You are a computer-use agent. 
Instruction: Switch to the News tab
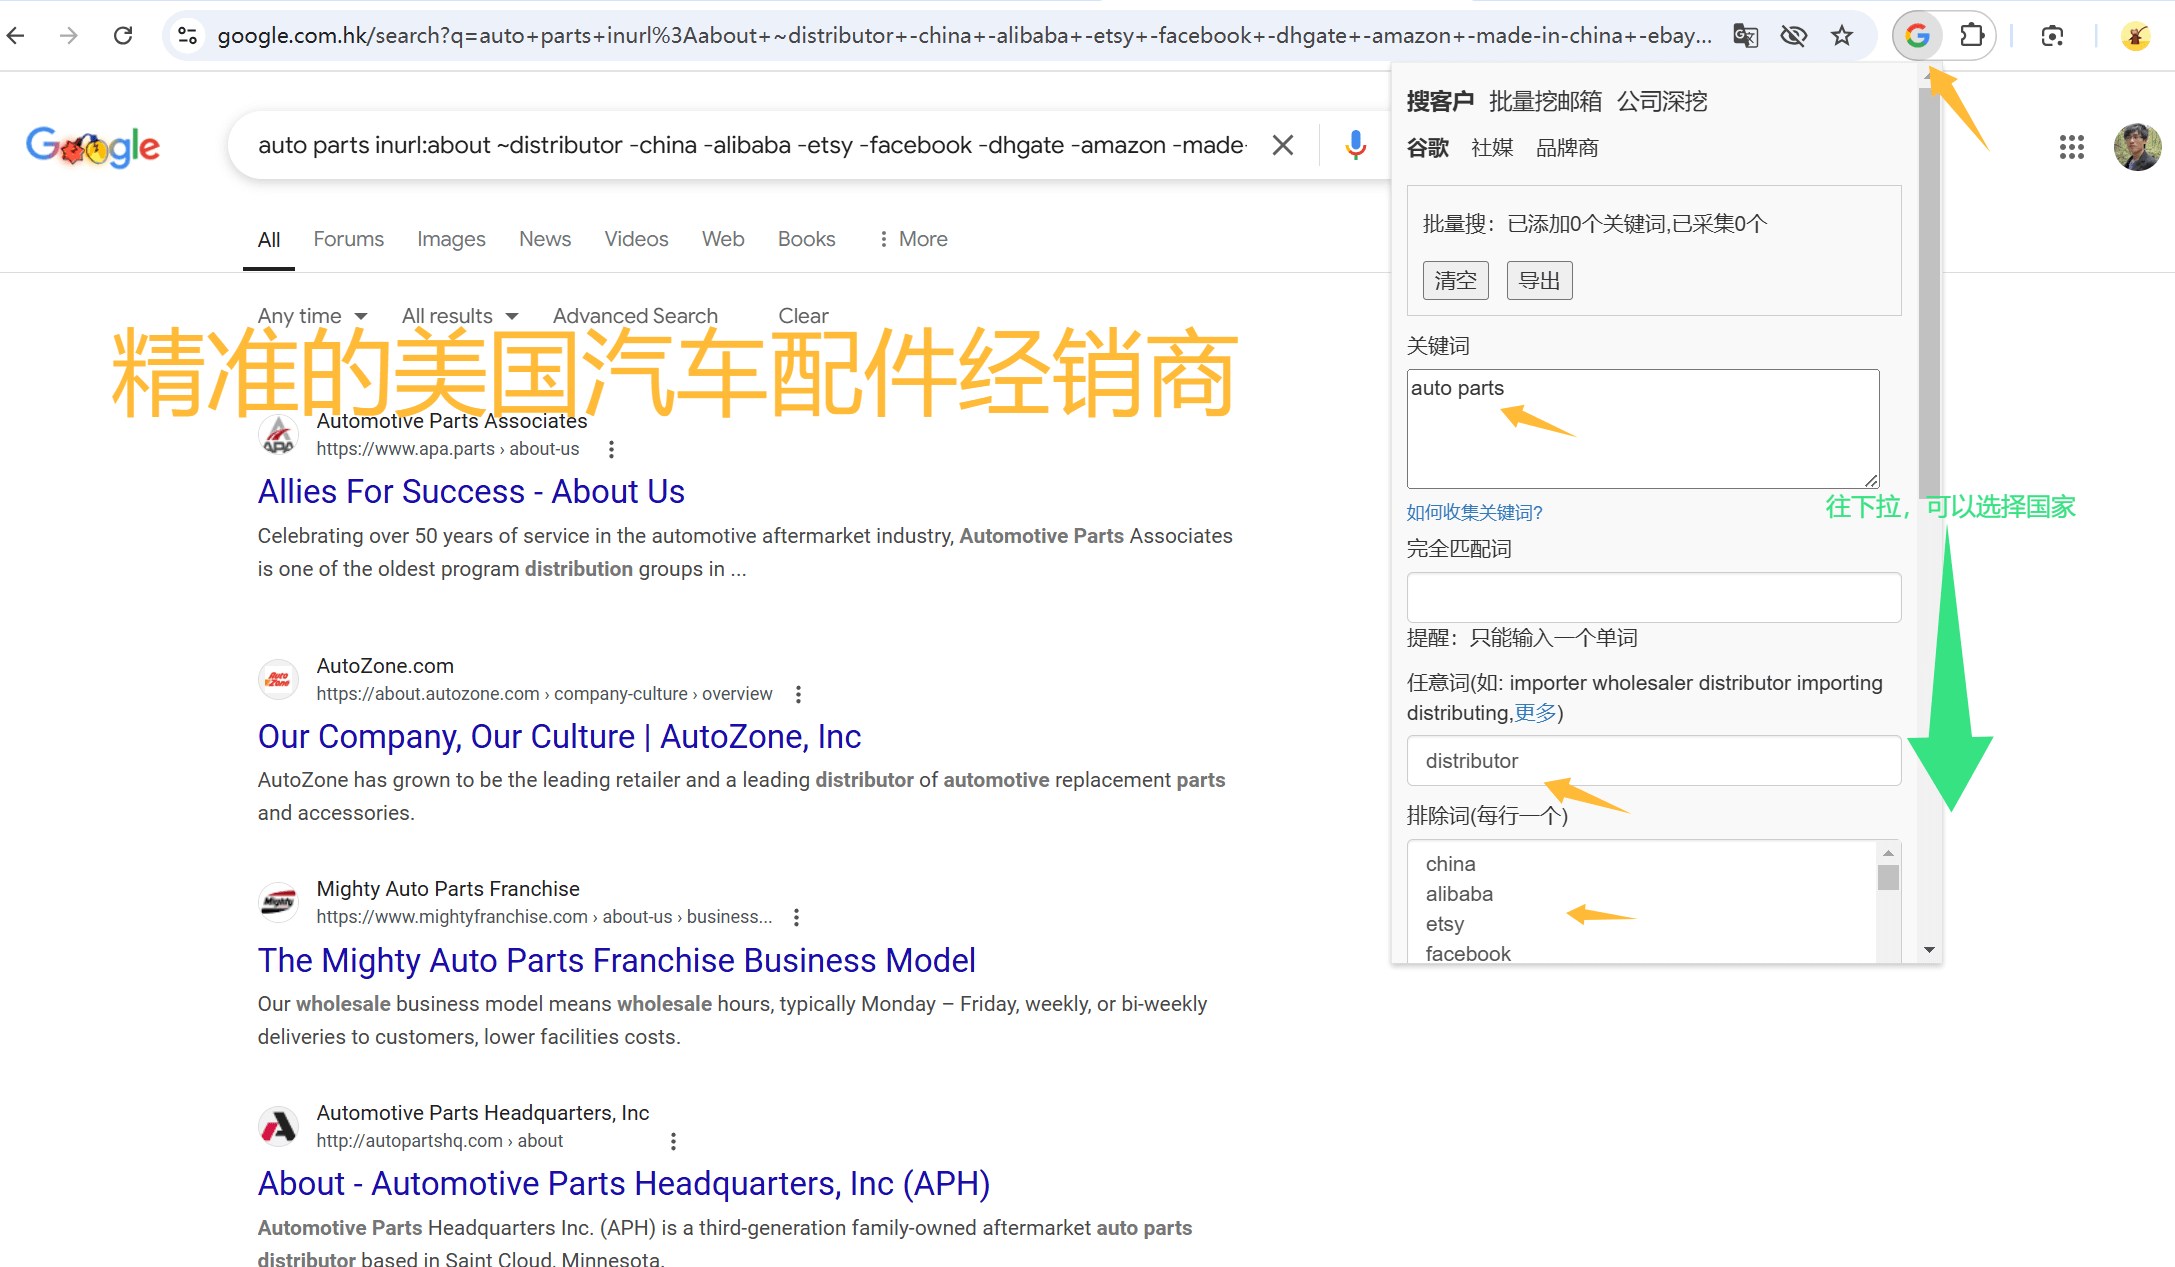[x=545, y=239]
